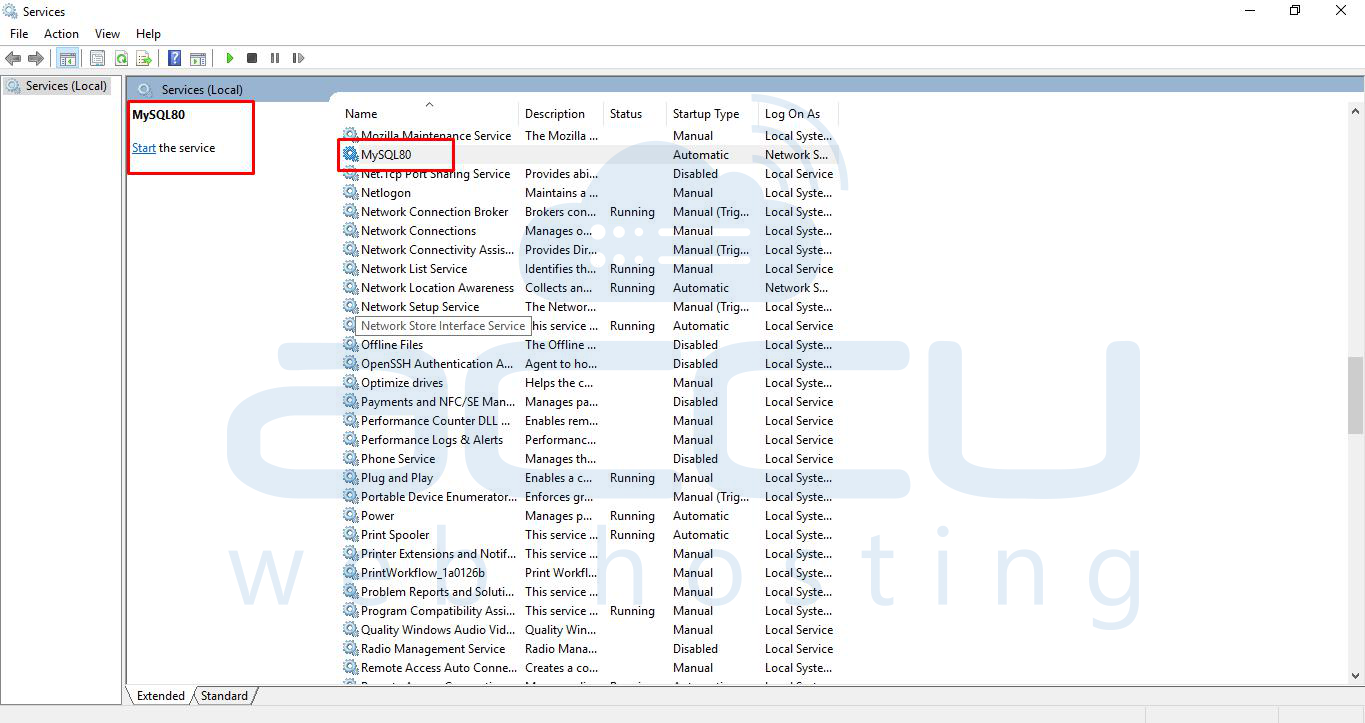Click the Print Spooler gear icon

350,534
